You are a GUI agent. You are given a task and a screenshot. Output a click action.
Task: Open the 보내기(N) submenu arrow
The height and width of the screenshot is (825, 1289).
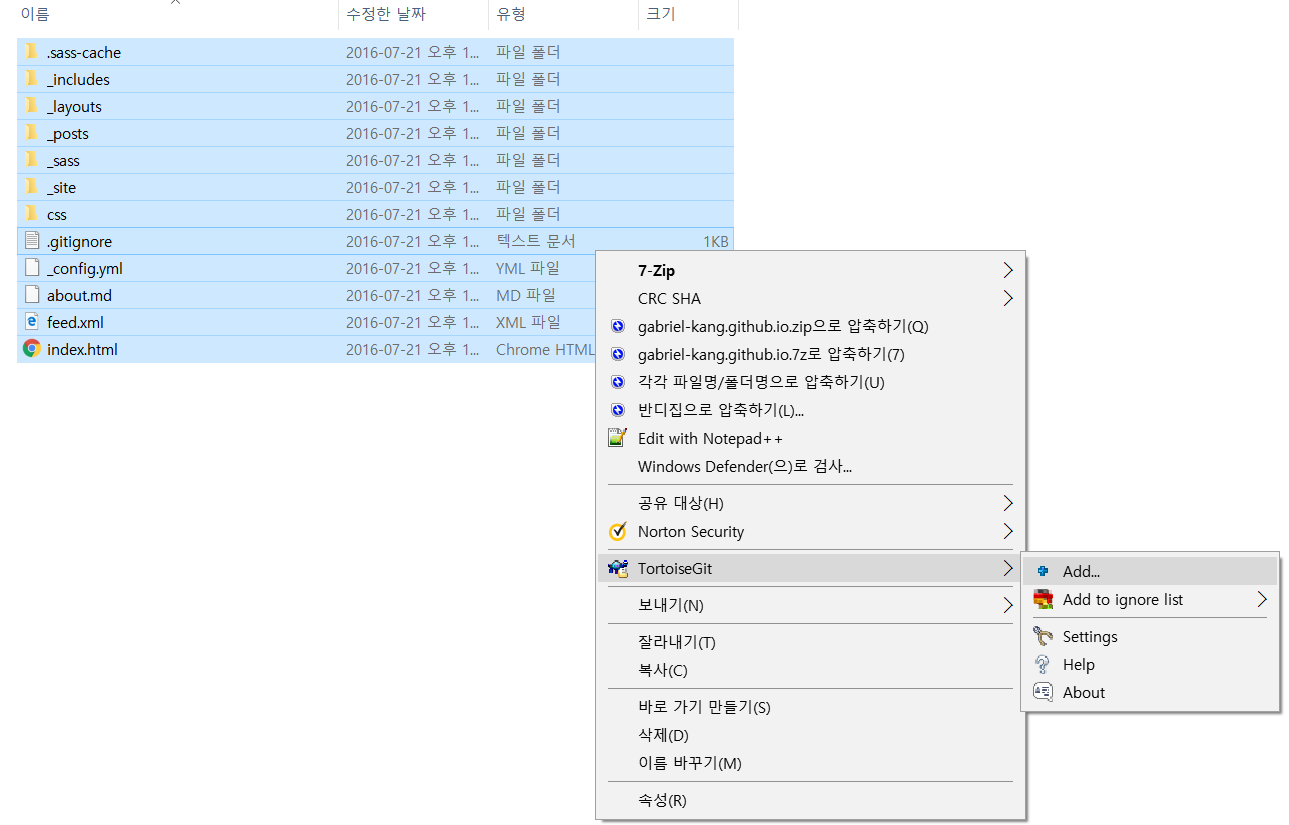[1007, 605]
